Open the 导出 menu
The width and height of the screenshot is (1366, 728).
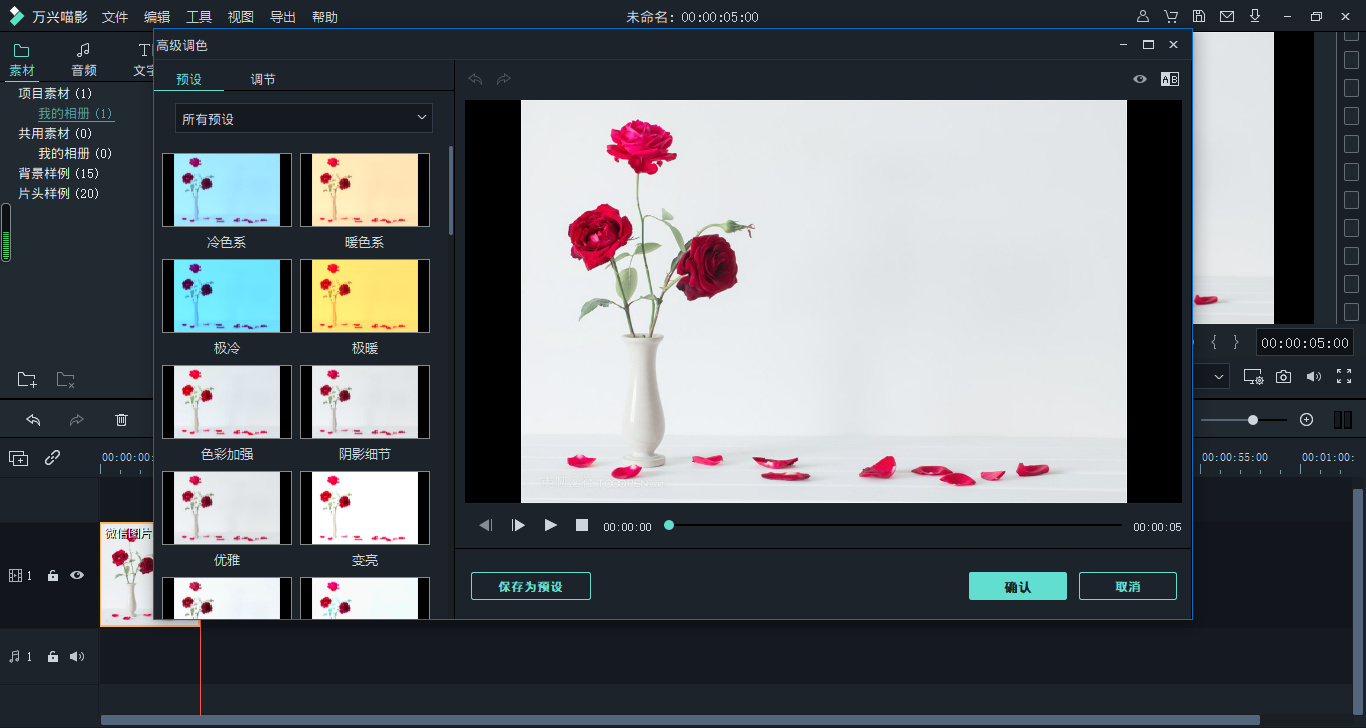tap(283, 17)
